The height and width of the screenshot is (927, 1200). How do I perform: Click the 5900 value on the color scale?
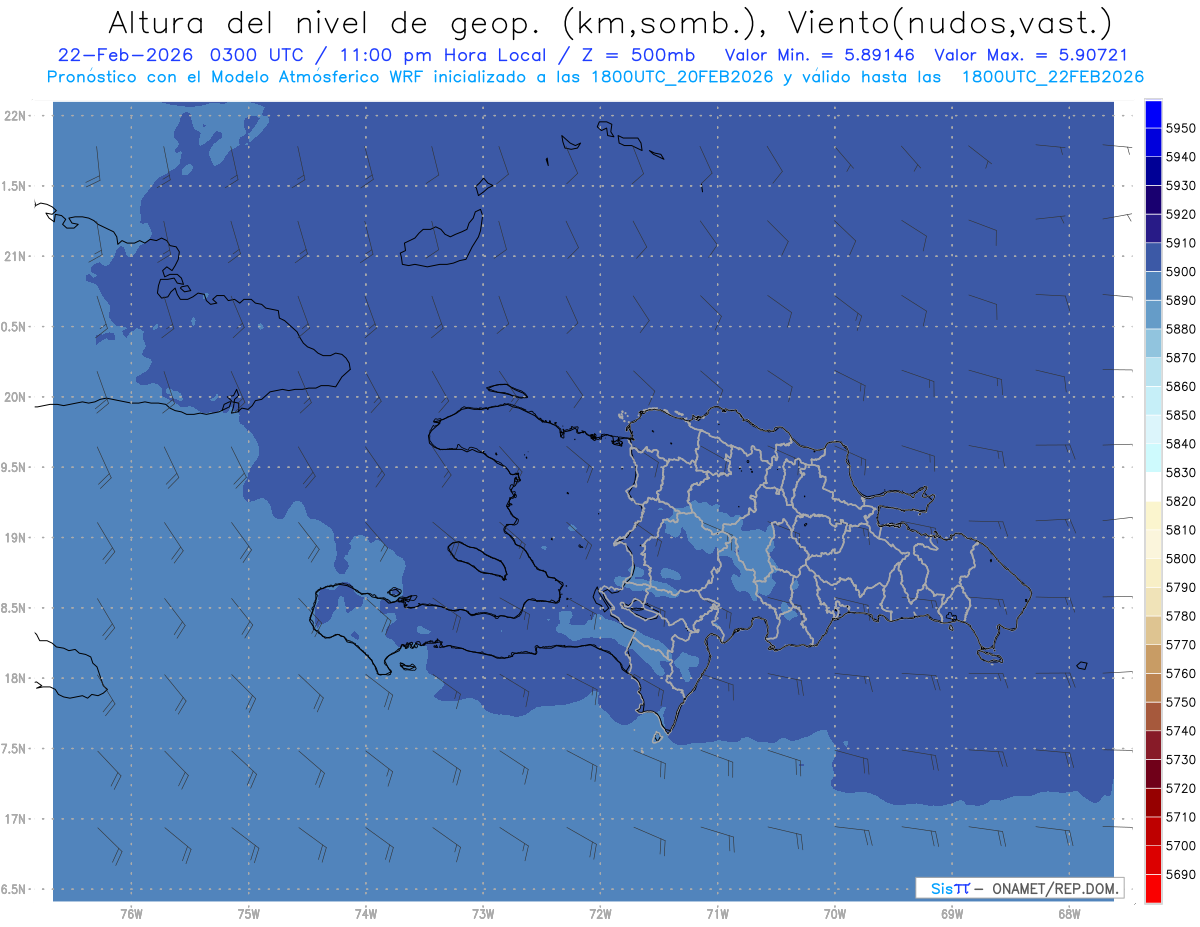1181,271
